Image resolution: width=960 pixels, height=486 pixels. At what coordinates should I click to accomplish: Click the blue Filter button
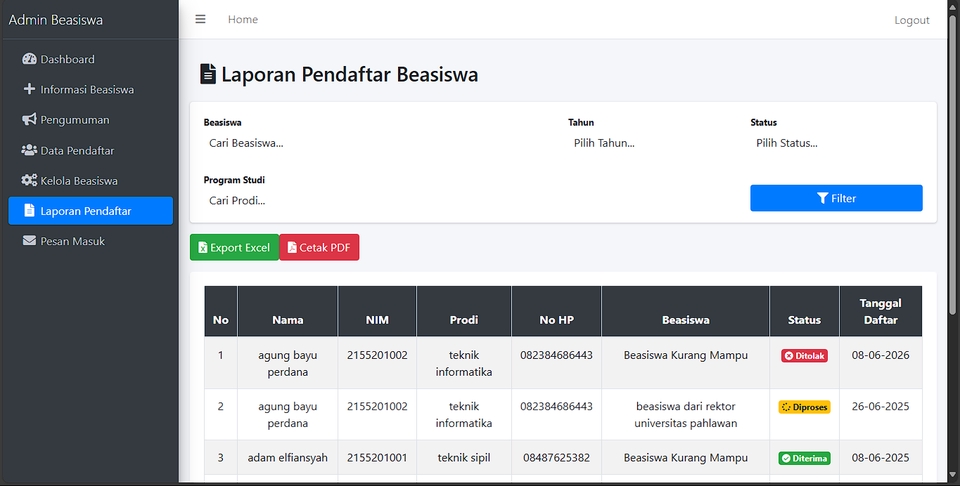[836, 198]
